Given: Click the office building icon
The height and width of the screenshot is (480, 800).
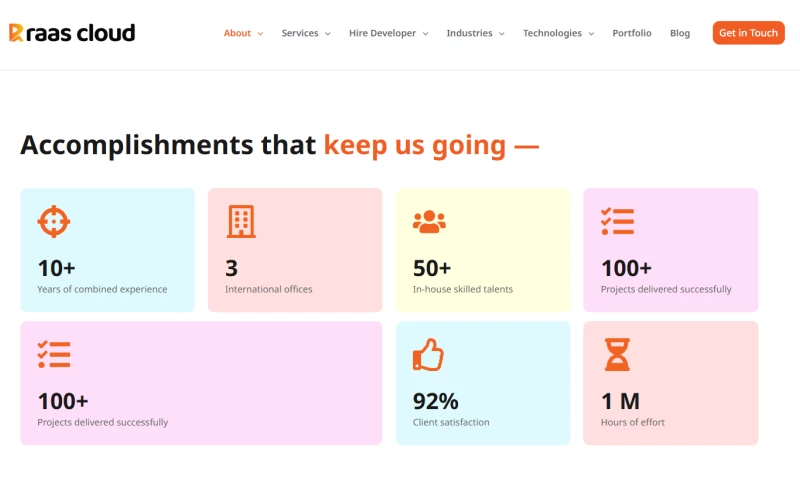Looking at the screenshot, I should click(x=241, y=221).
